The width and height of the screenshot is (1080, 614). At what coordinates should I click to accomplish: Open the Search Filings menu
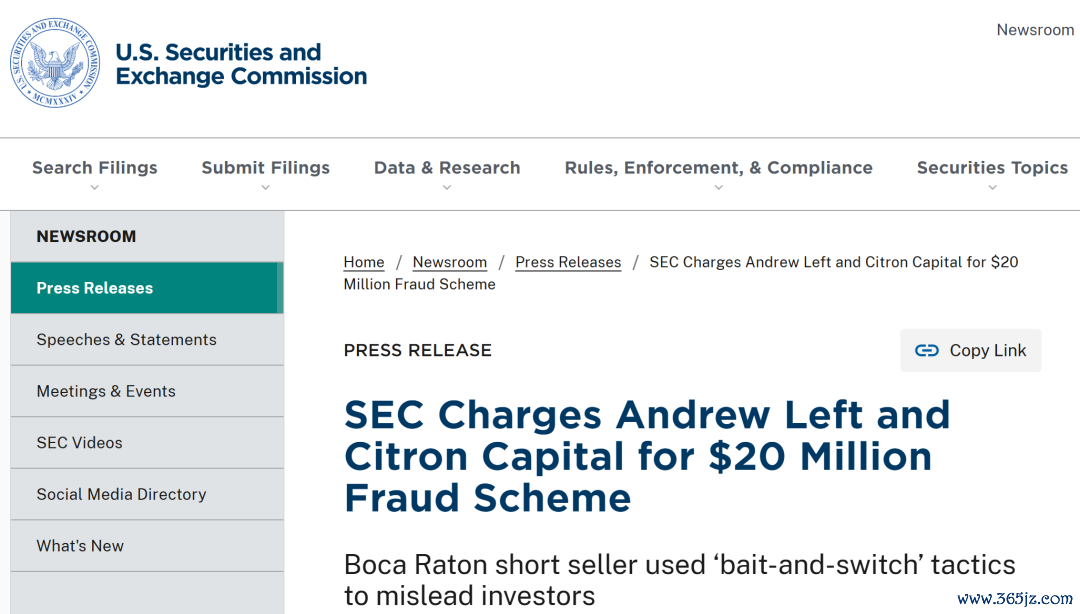tap(95, 167)
